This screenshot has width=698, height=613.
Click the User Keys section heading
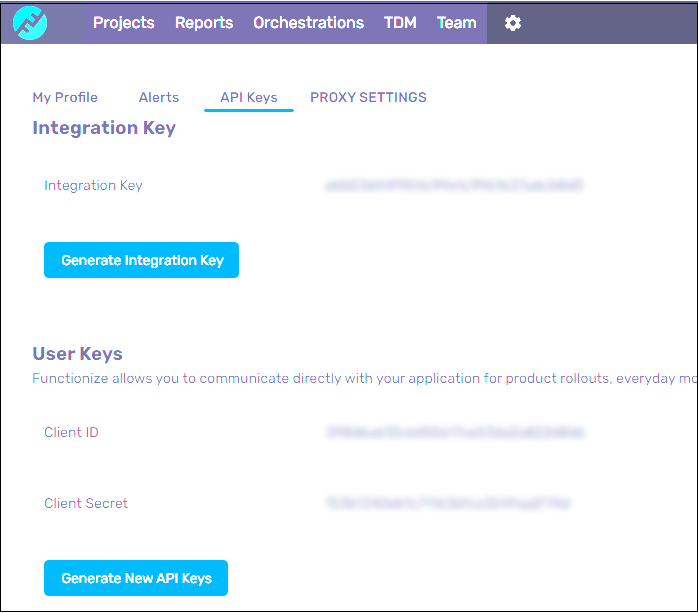coord(78,354)
